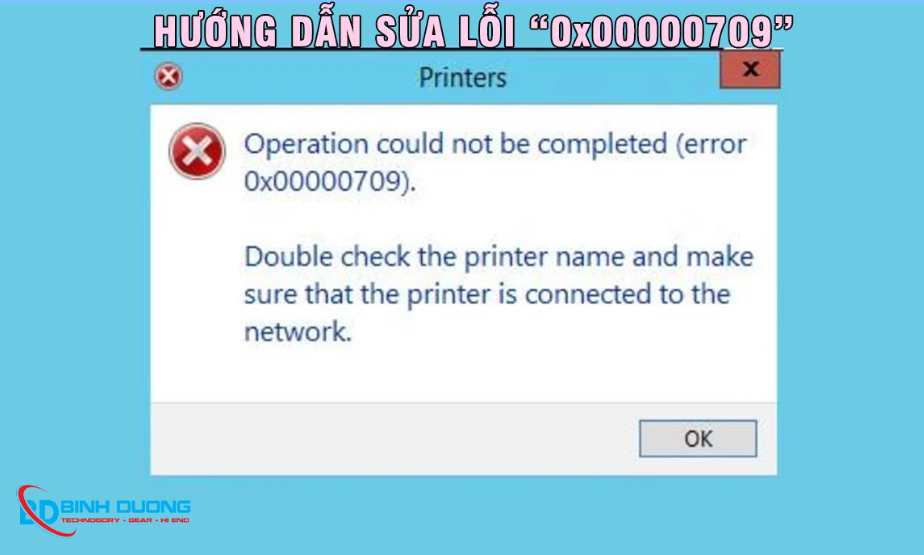Click the dialog's gray footer bar

(x=463, y=439)
